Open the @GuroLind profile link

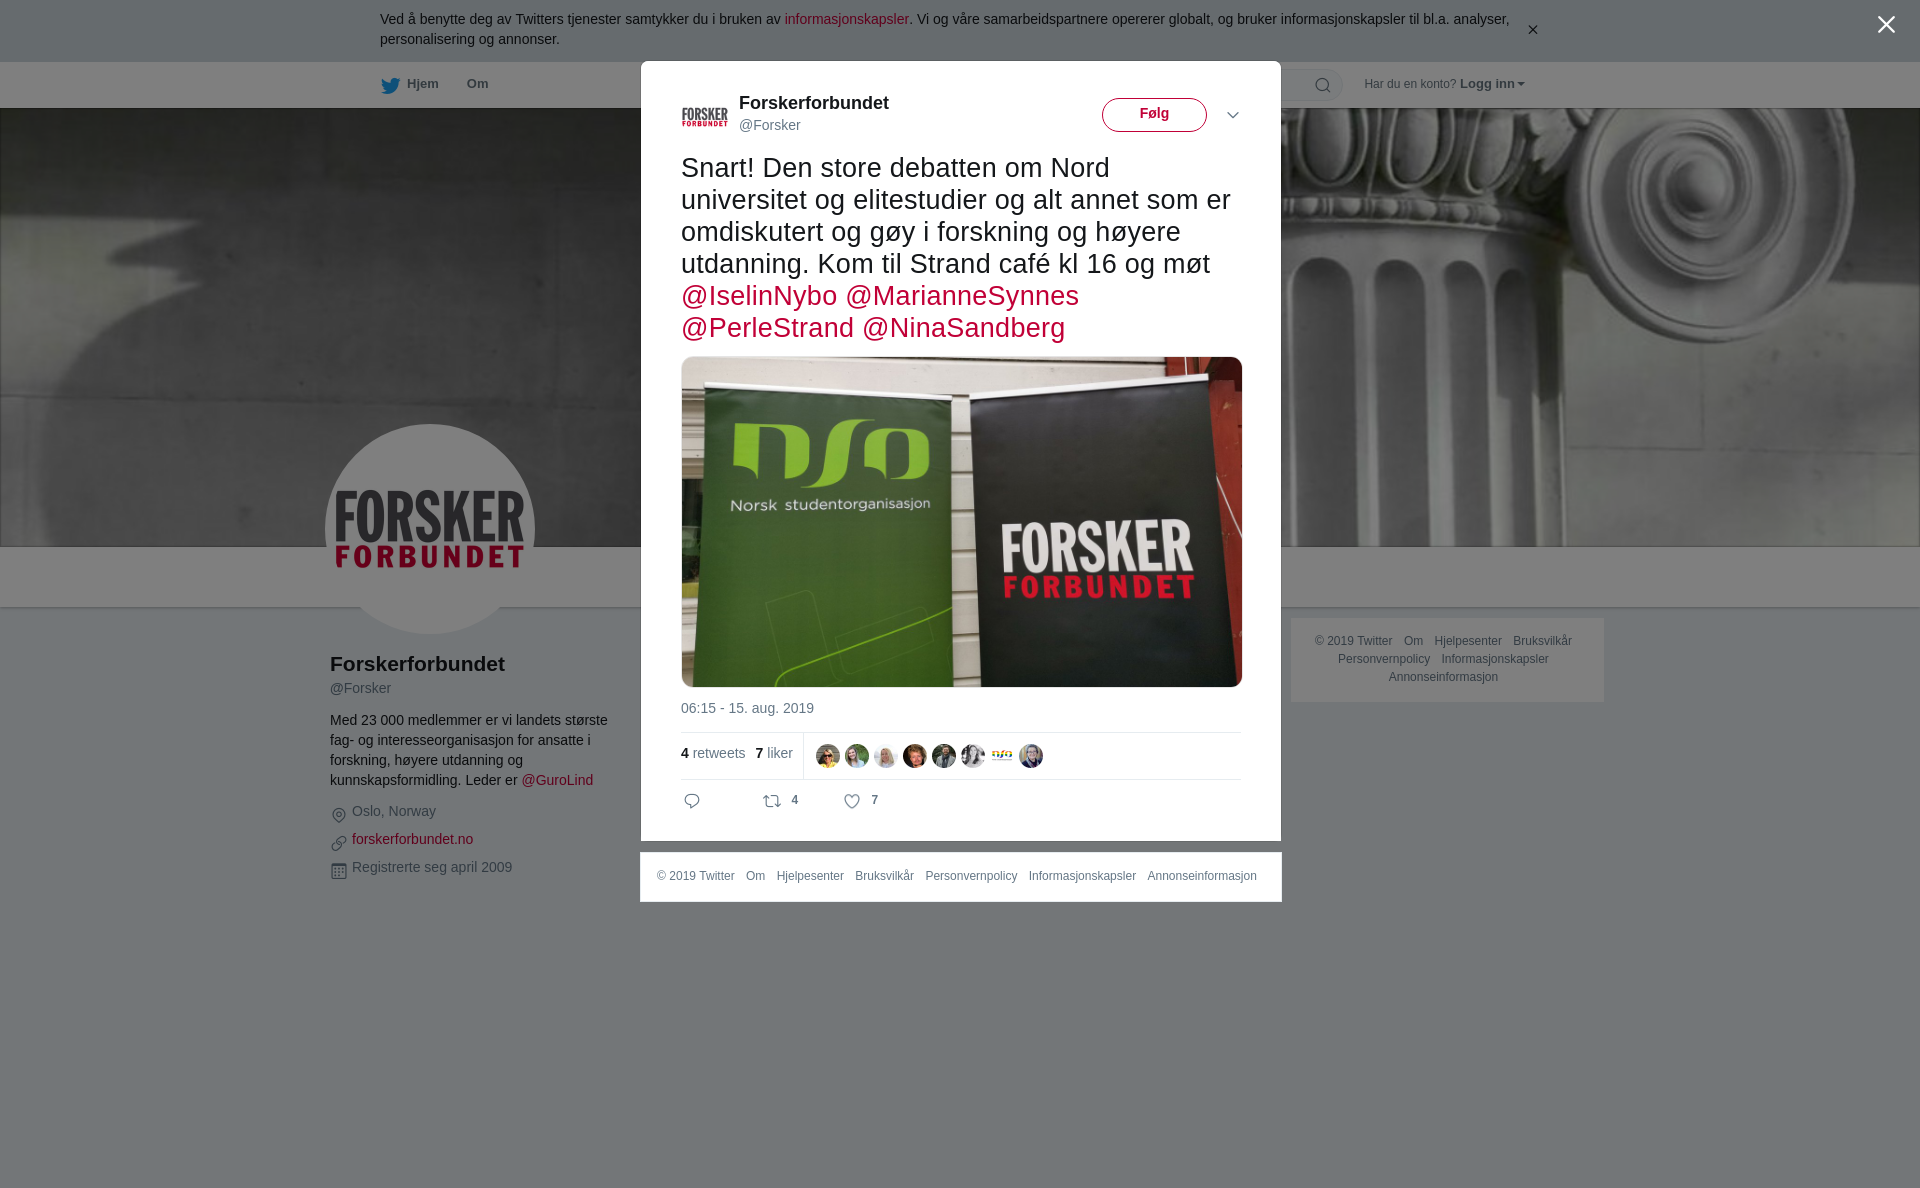click(557, 780)
